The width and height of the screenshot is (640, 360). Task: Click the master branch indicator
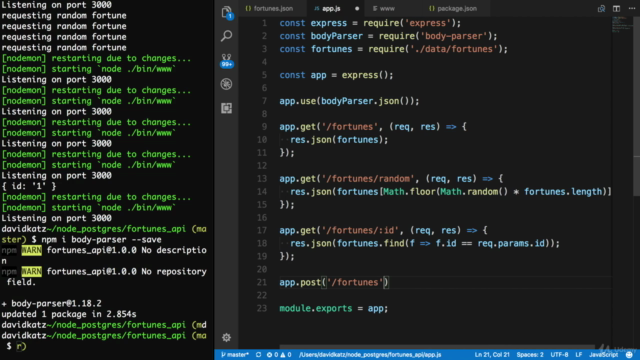[235, 355]
